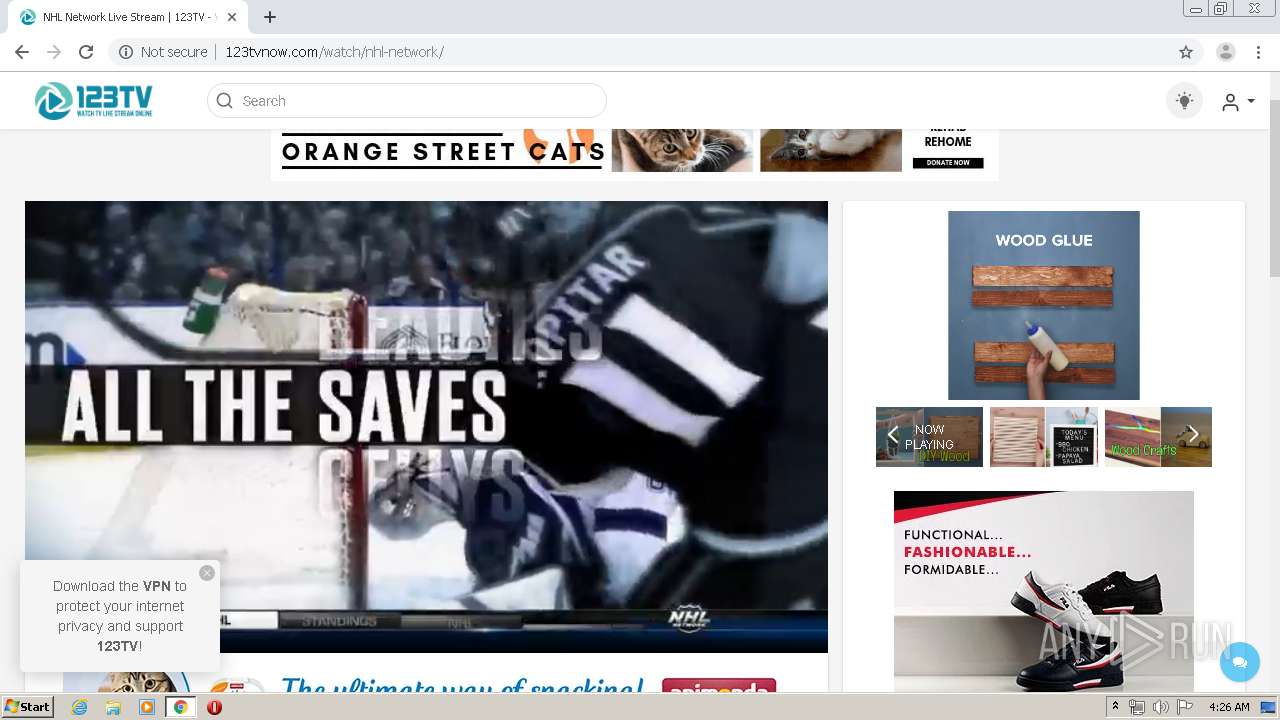Show hidden system tray icons
Viewport: 1280px width, 720px height.
[x=1116, y=707]
